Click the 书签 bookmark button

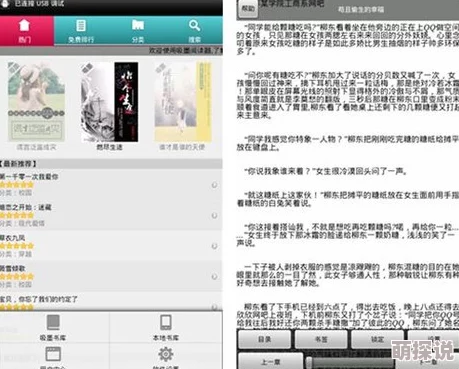[321, 339]
